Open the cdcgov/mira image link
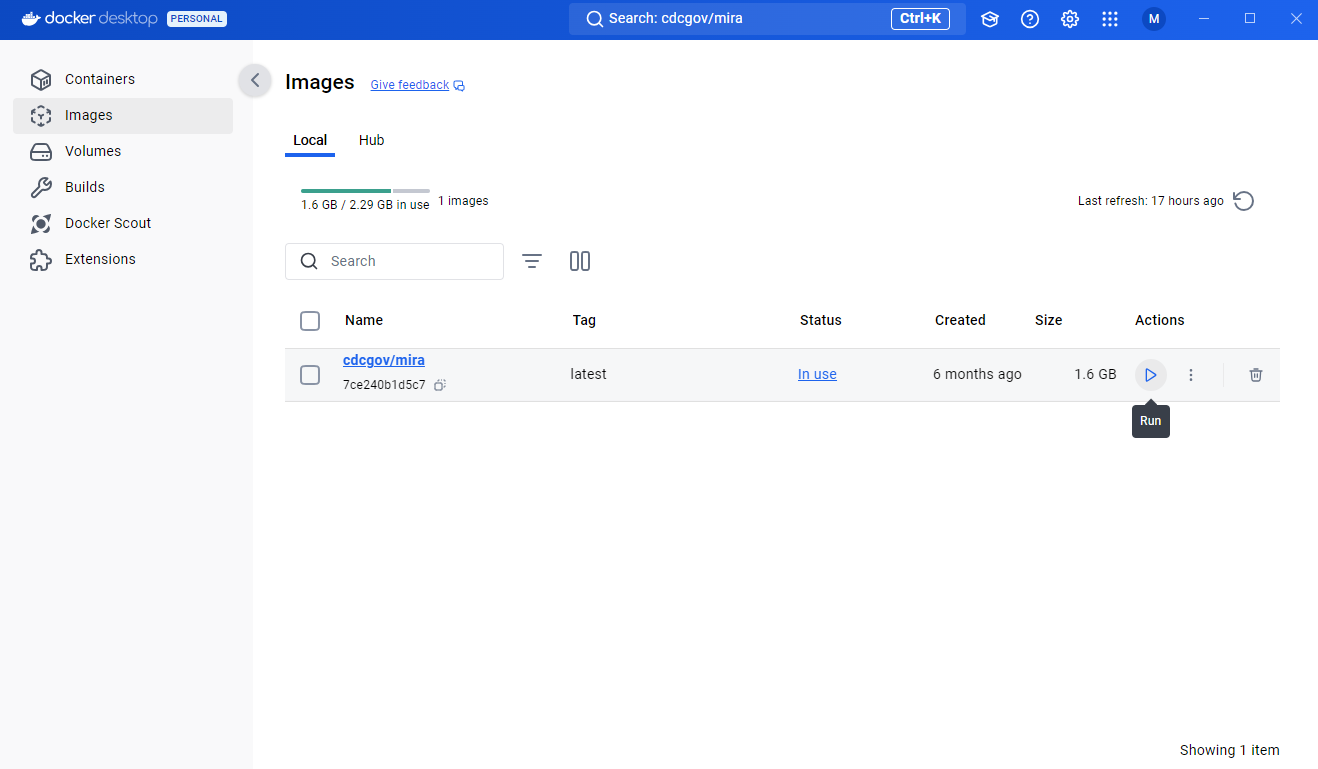Viewport: 1318px width, 769px height. (x=384, y=361)
